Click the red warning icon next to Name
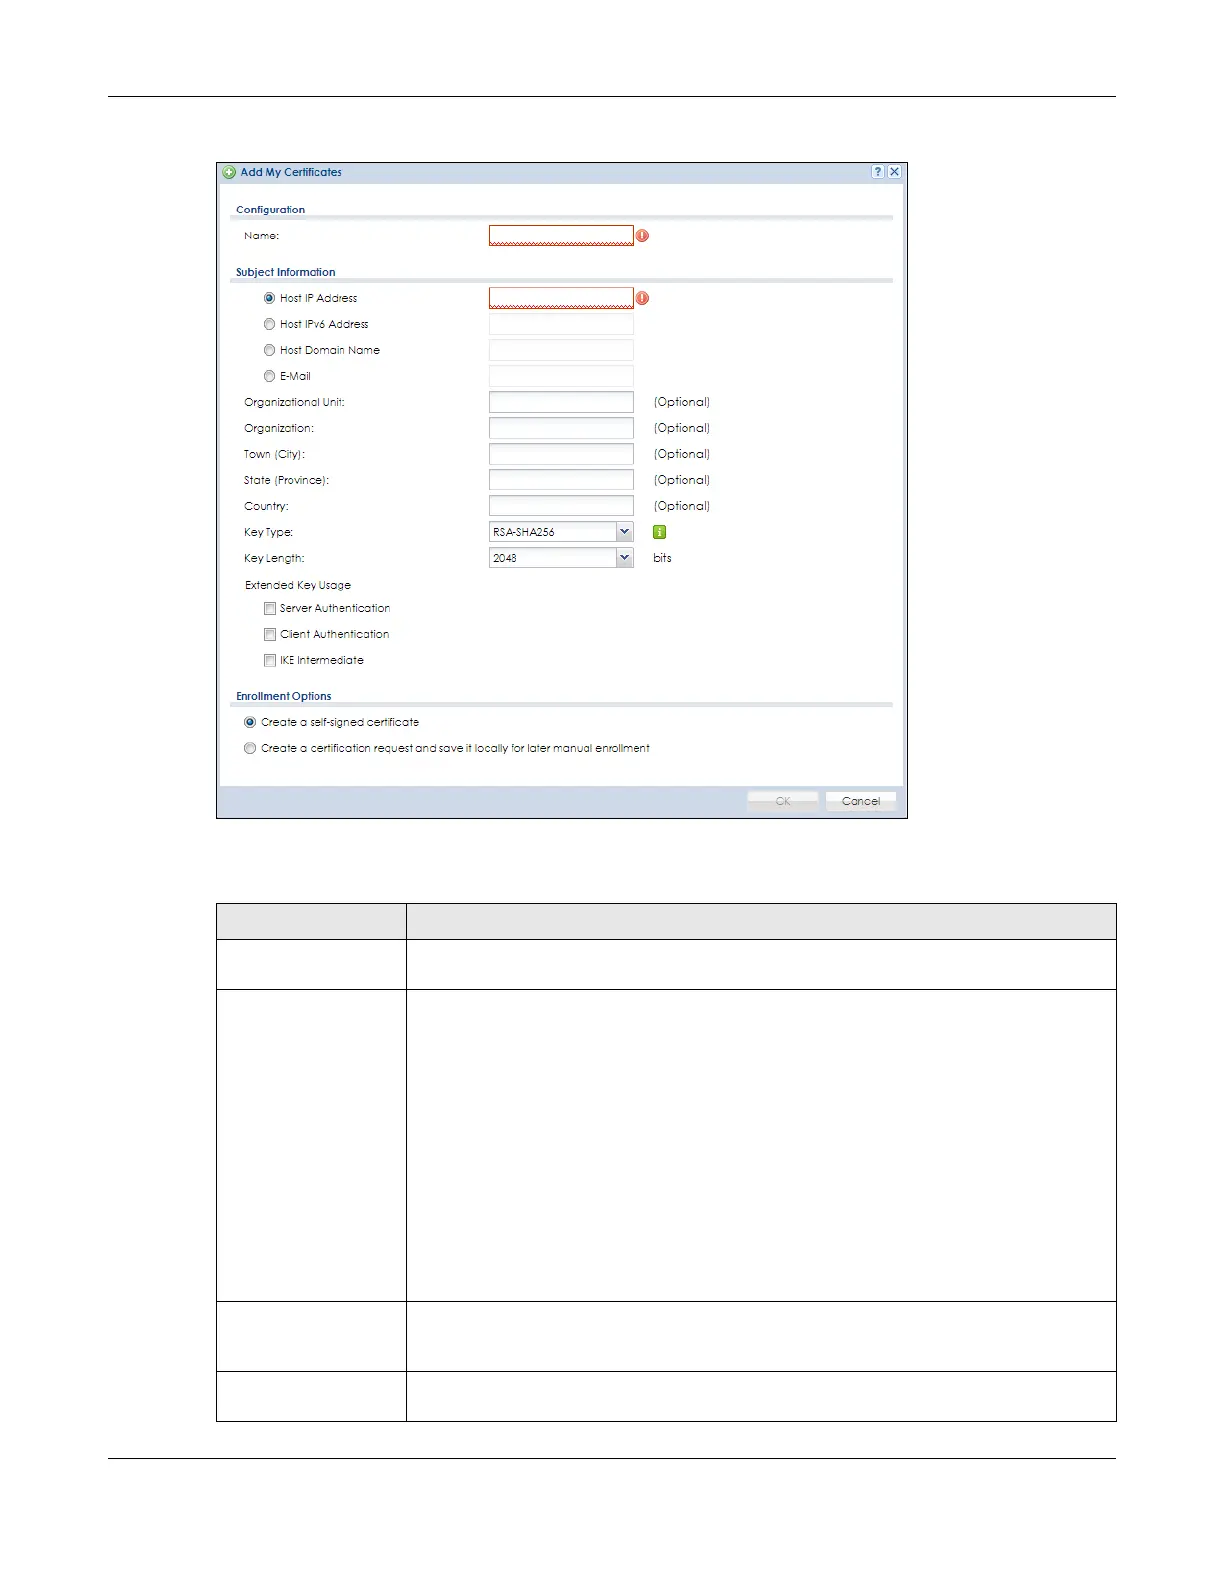The height and width of the screenshot is (1584, 1224). 642,236
